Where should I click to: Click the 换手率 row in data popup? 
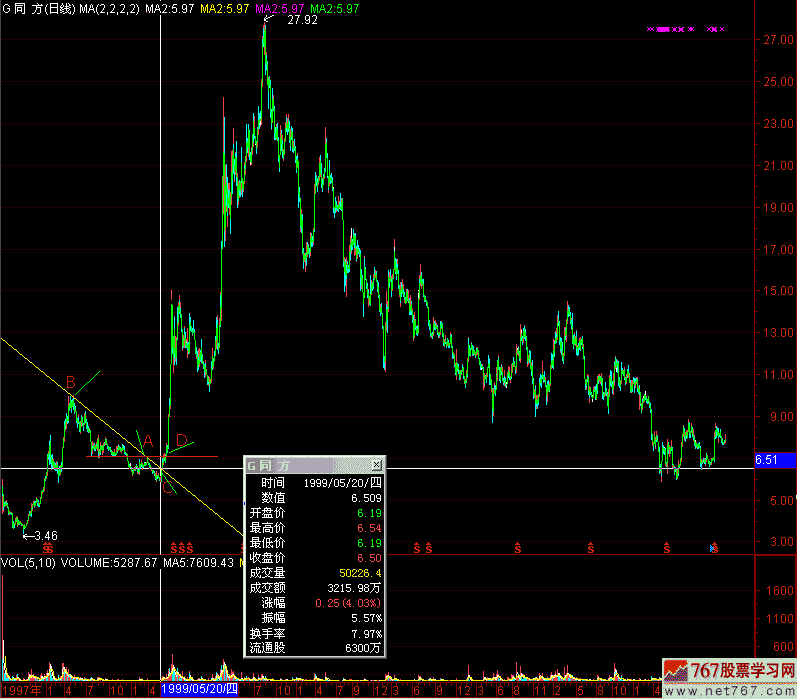(x=267, y=633)
